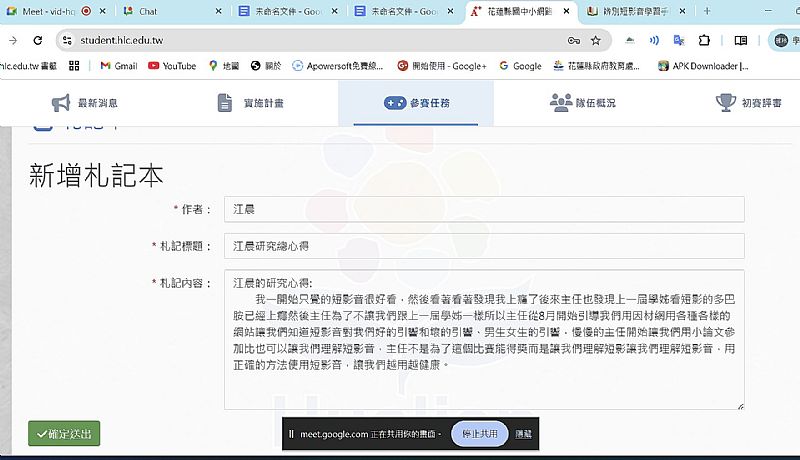
Task: Click 停止共用 to stop screen sharing
Action: pos(480,434)
